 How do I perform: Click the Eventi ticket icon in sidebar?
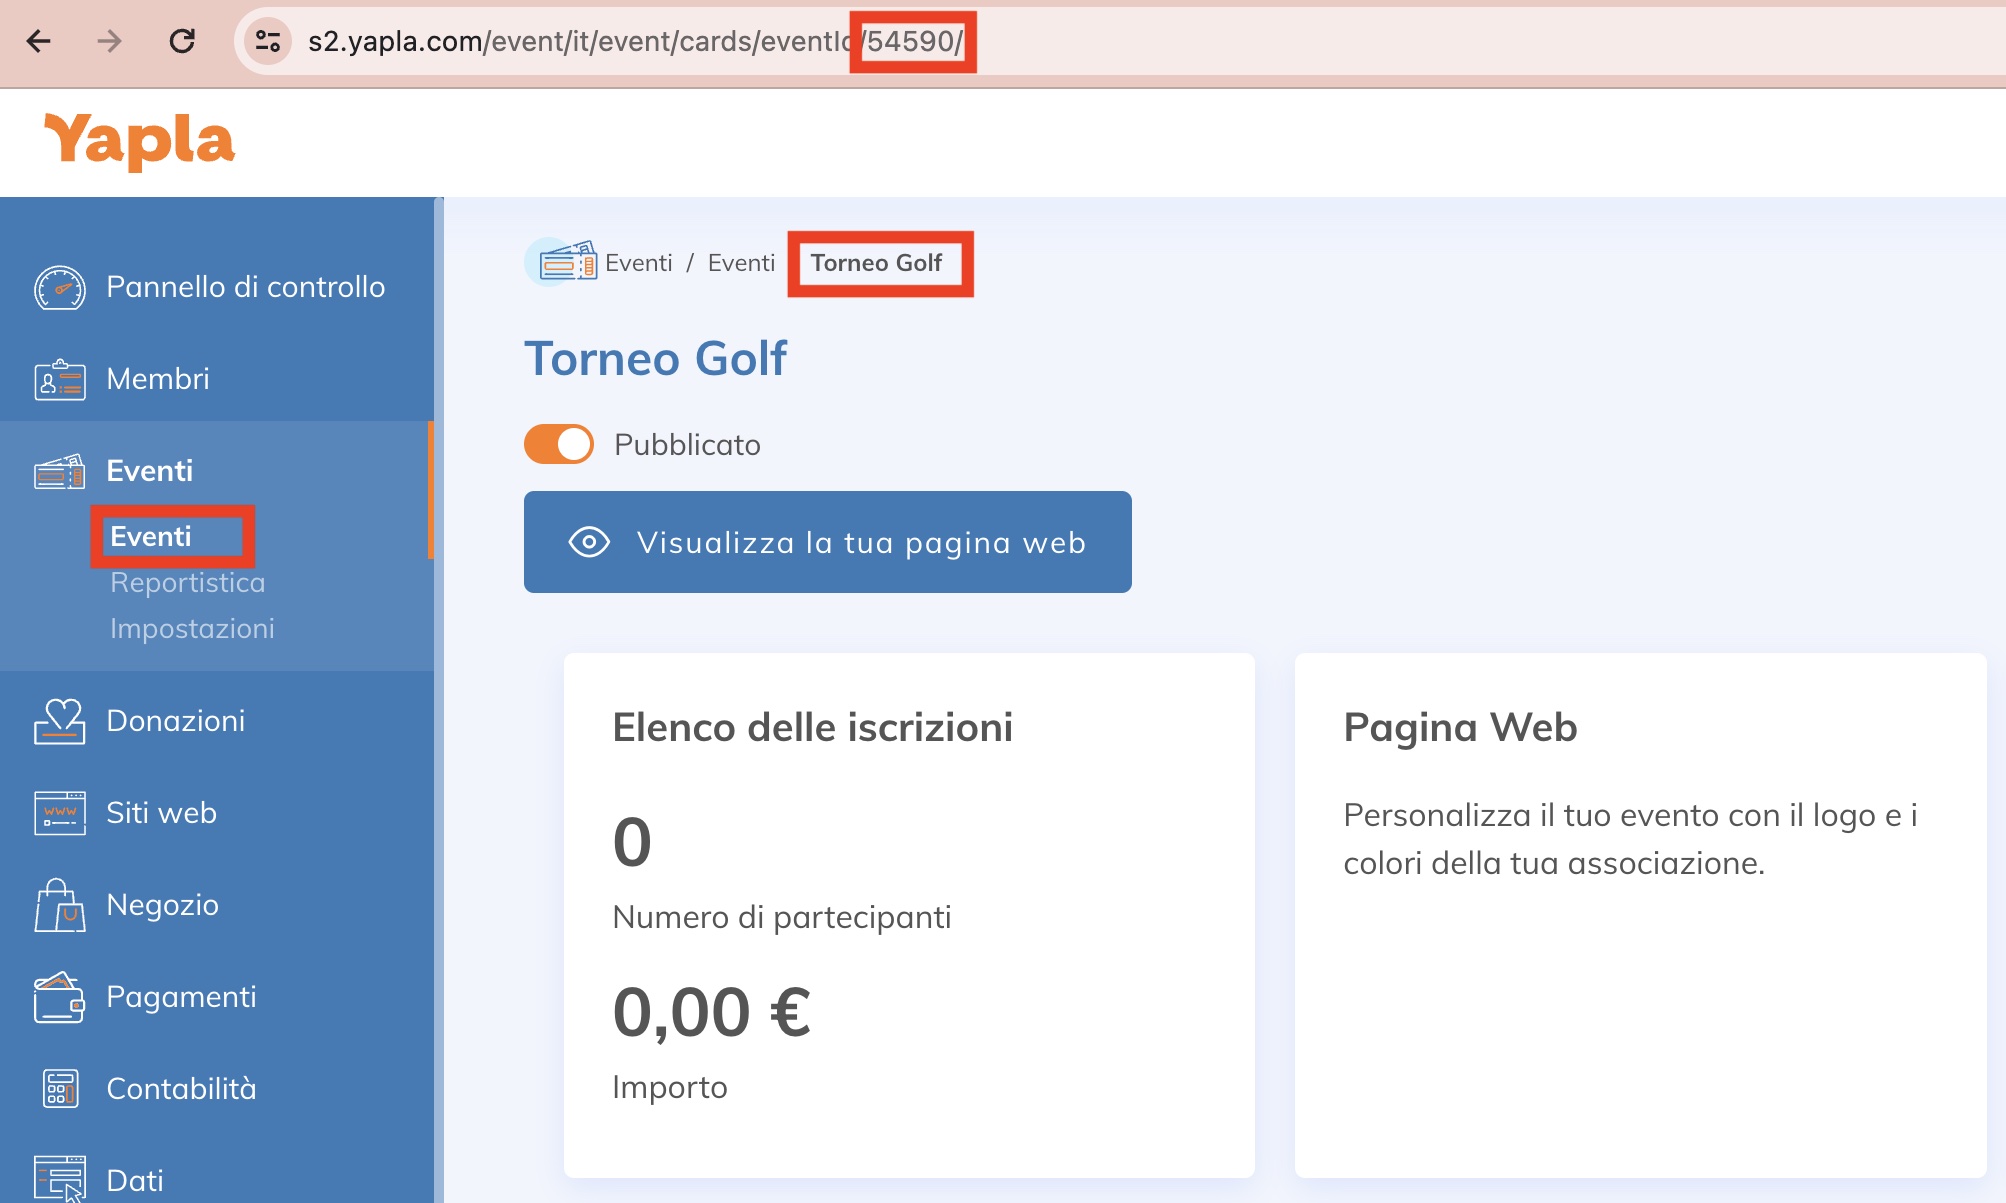(x=60, y=471)
